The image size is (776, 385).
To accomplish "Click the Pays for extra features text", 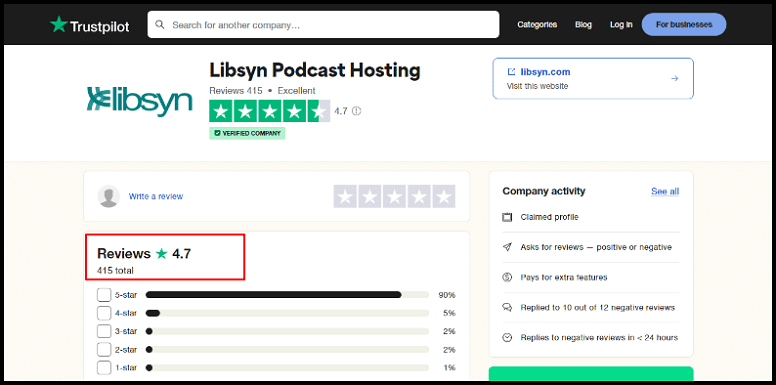I will coord(564,277).
